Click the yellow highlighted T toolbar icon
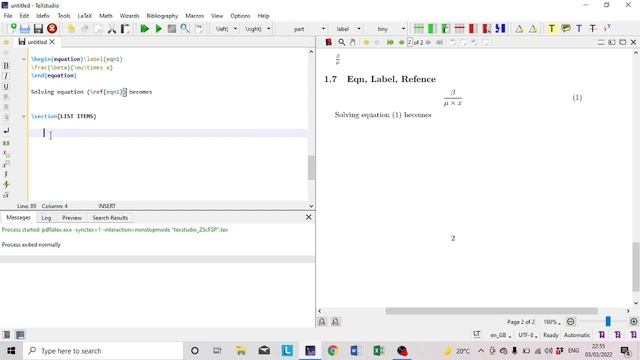Viewport: 640px width, 360px height. tap(551, 29)
